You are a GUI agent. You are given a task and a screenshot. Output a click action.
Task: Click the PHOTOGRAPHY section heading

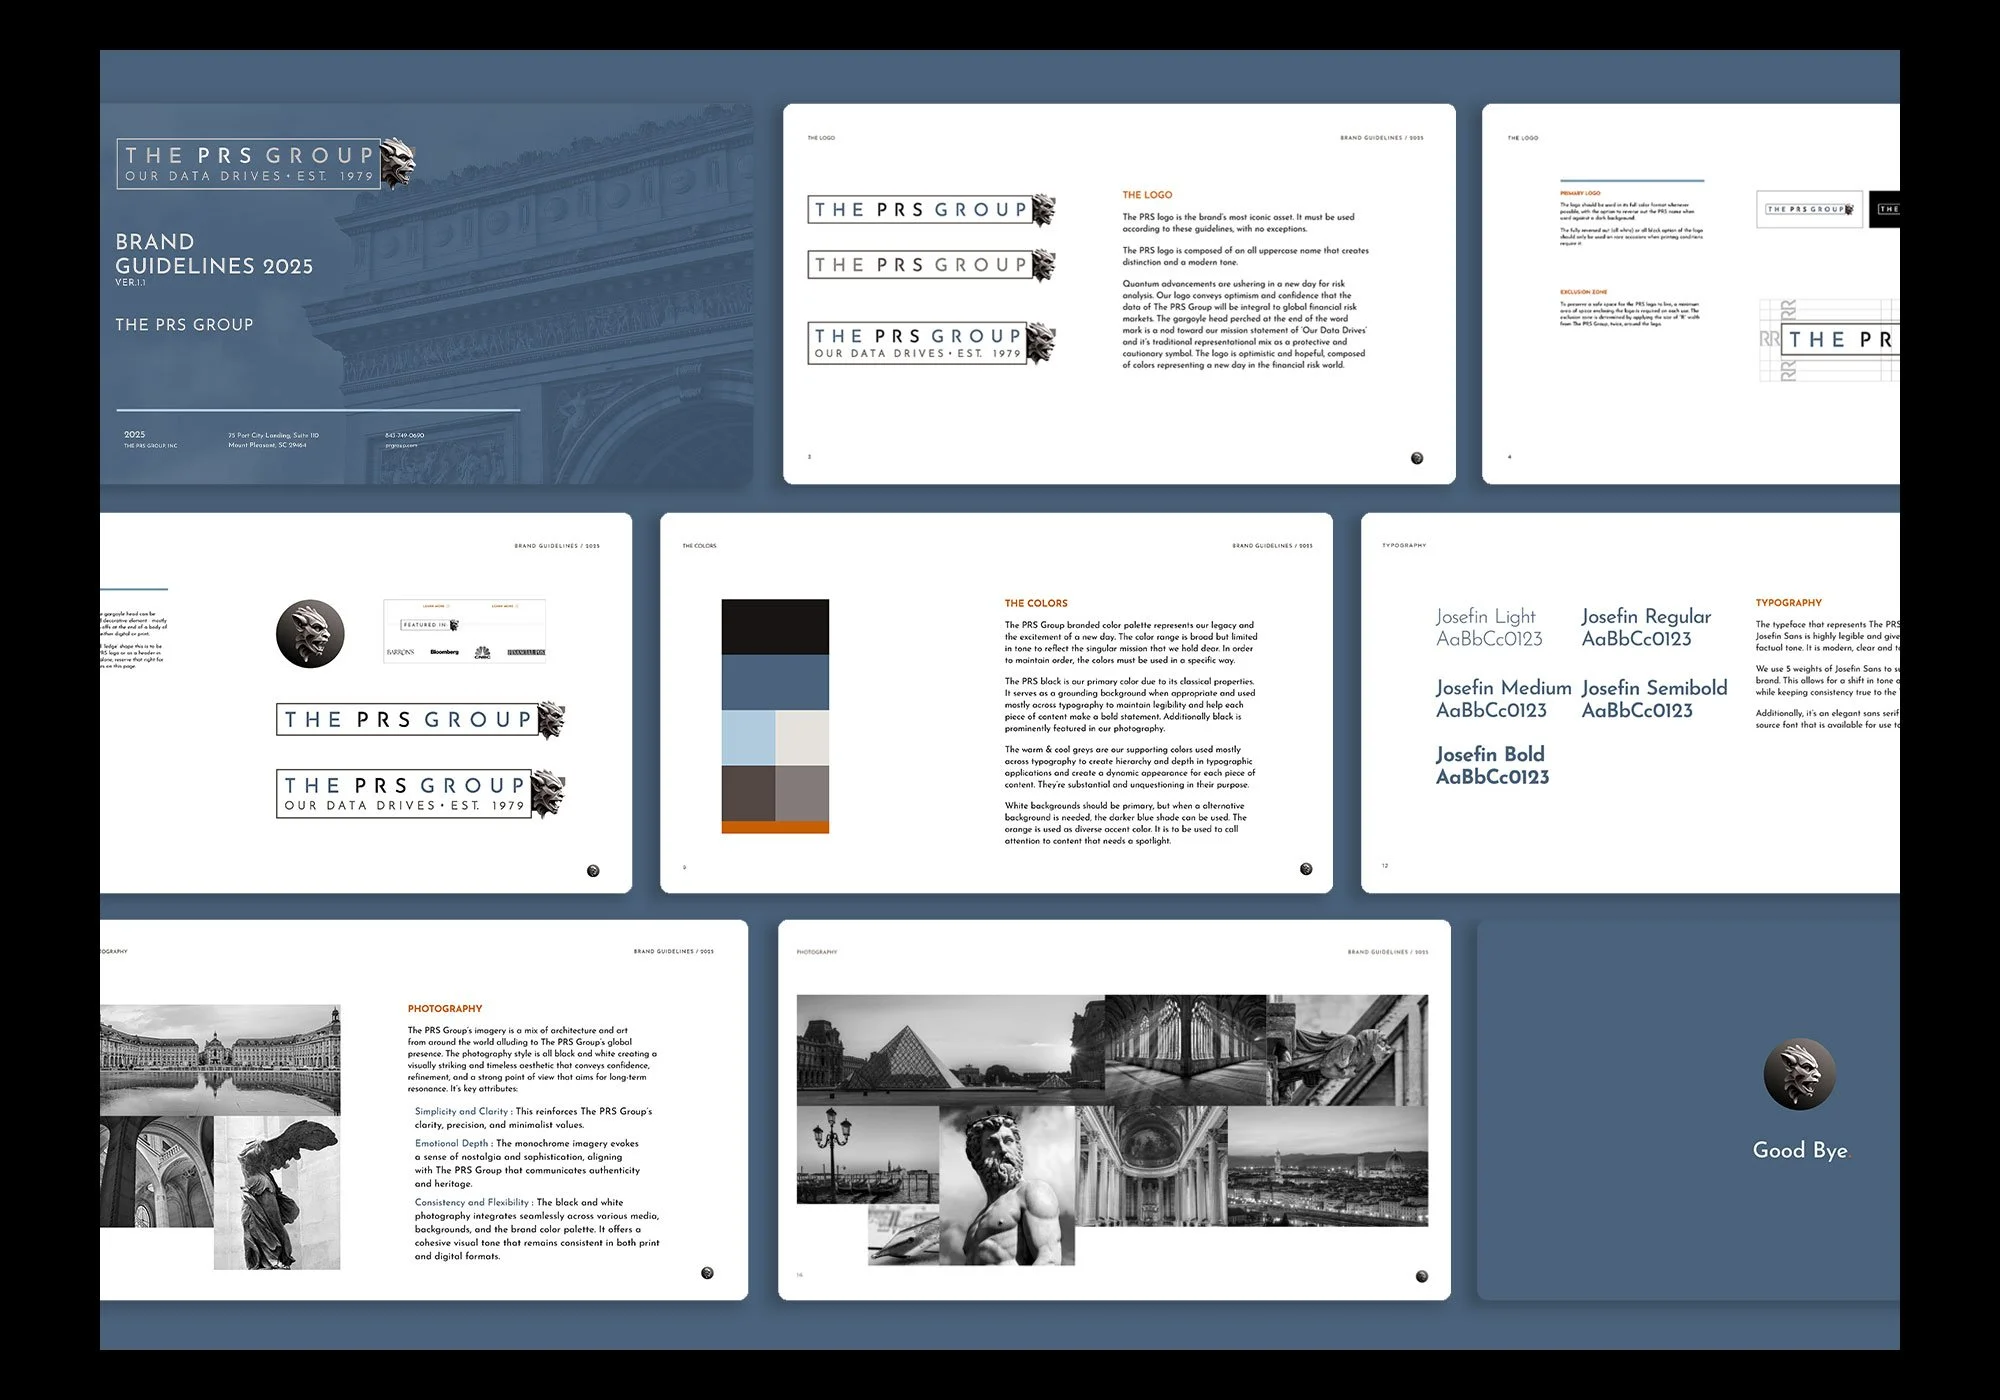444,1009
